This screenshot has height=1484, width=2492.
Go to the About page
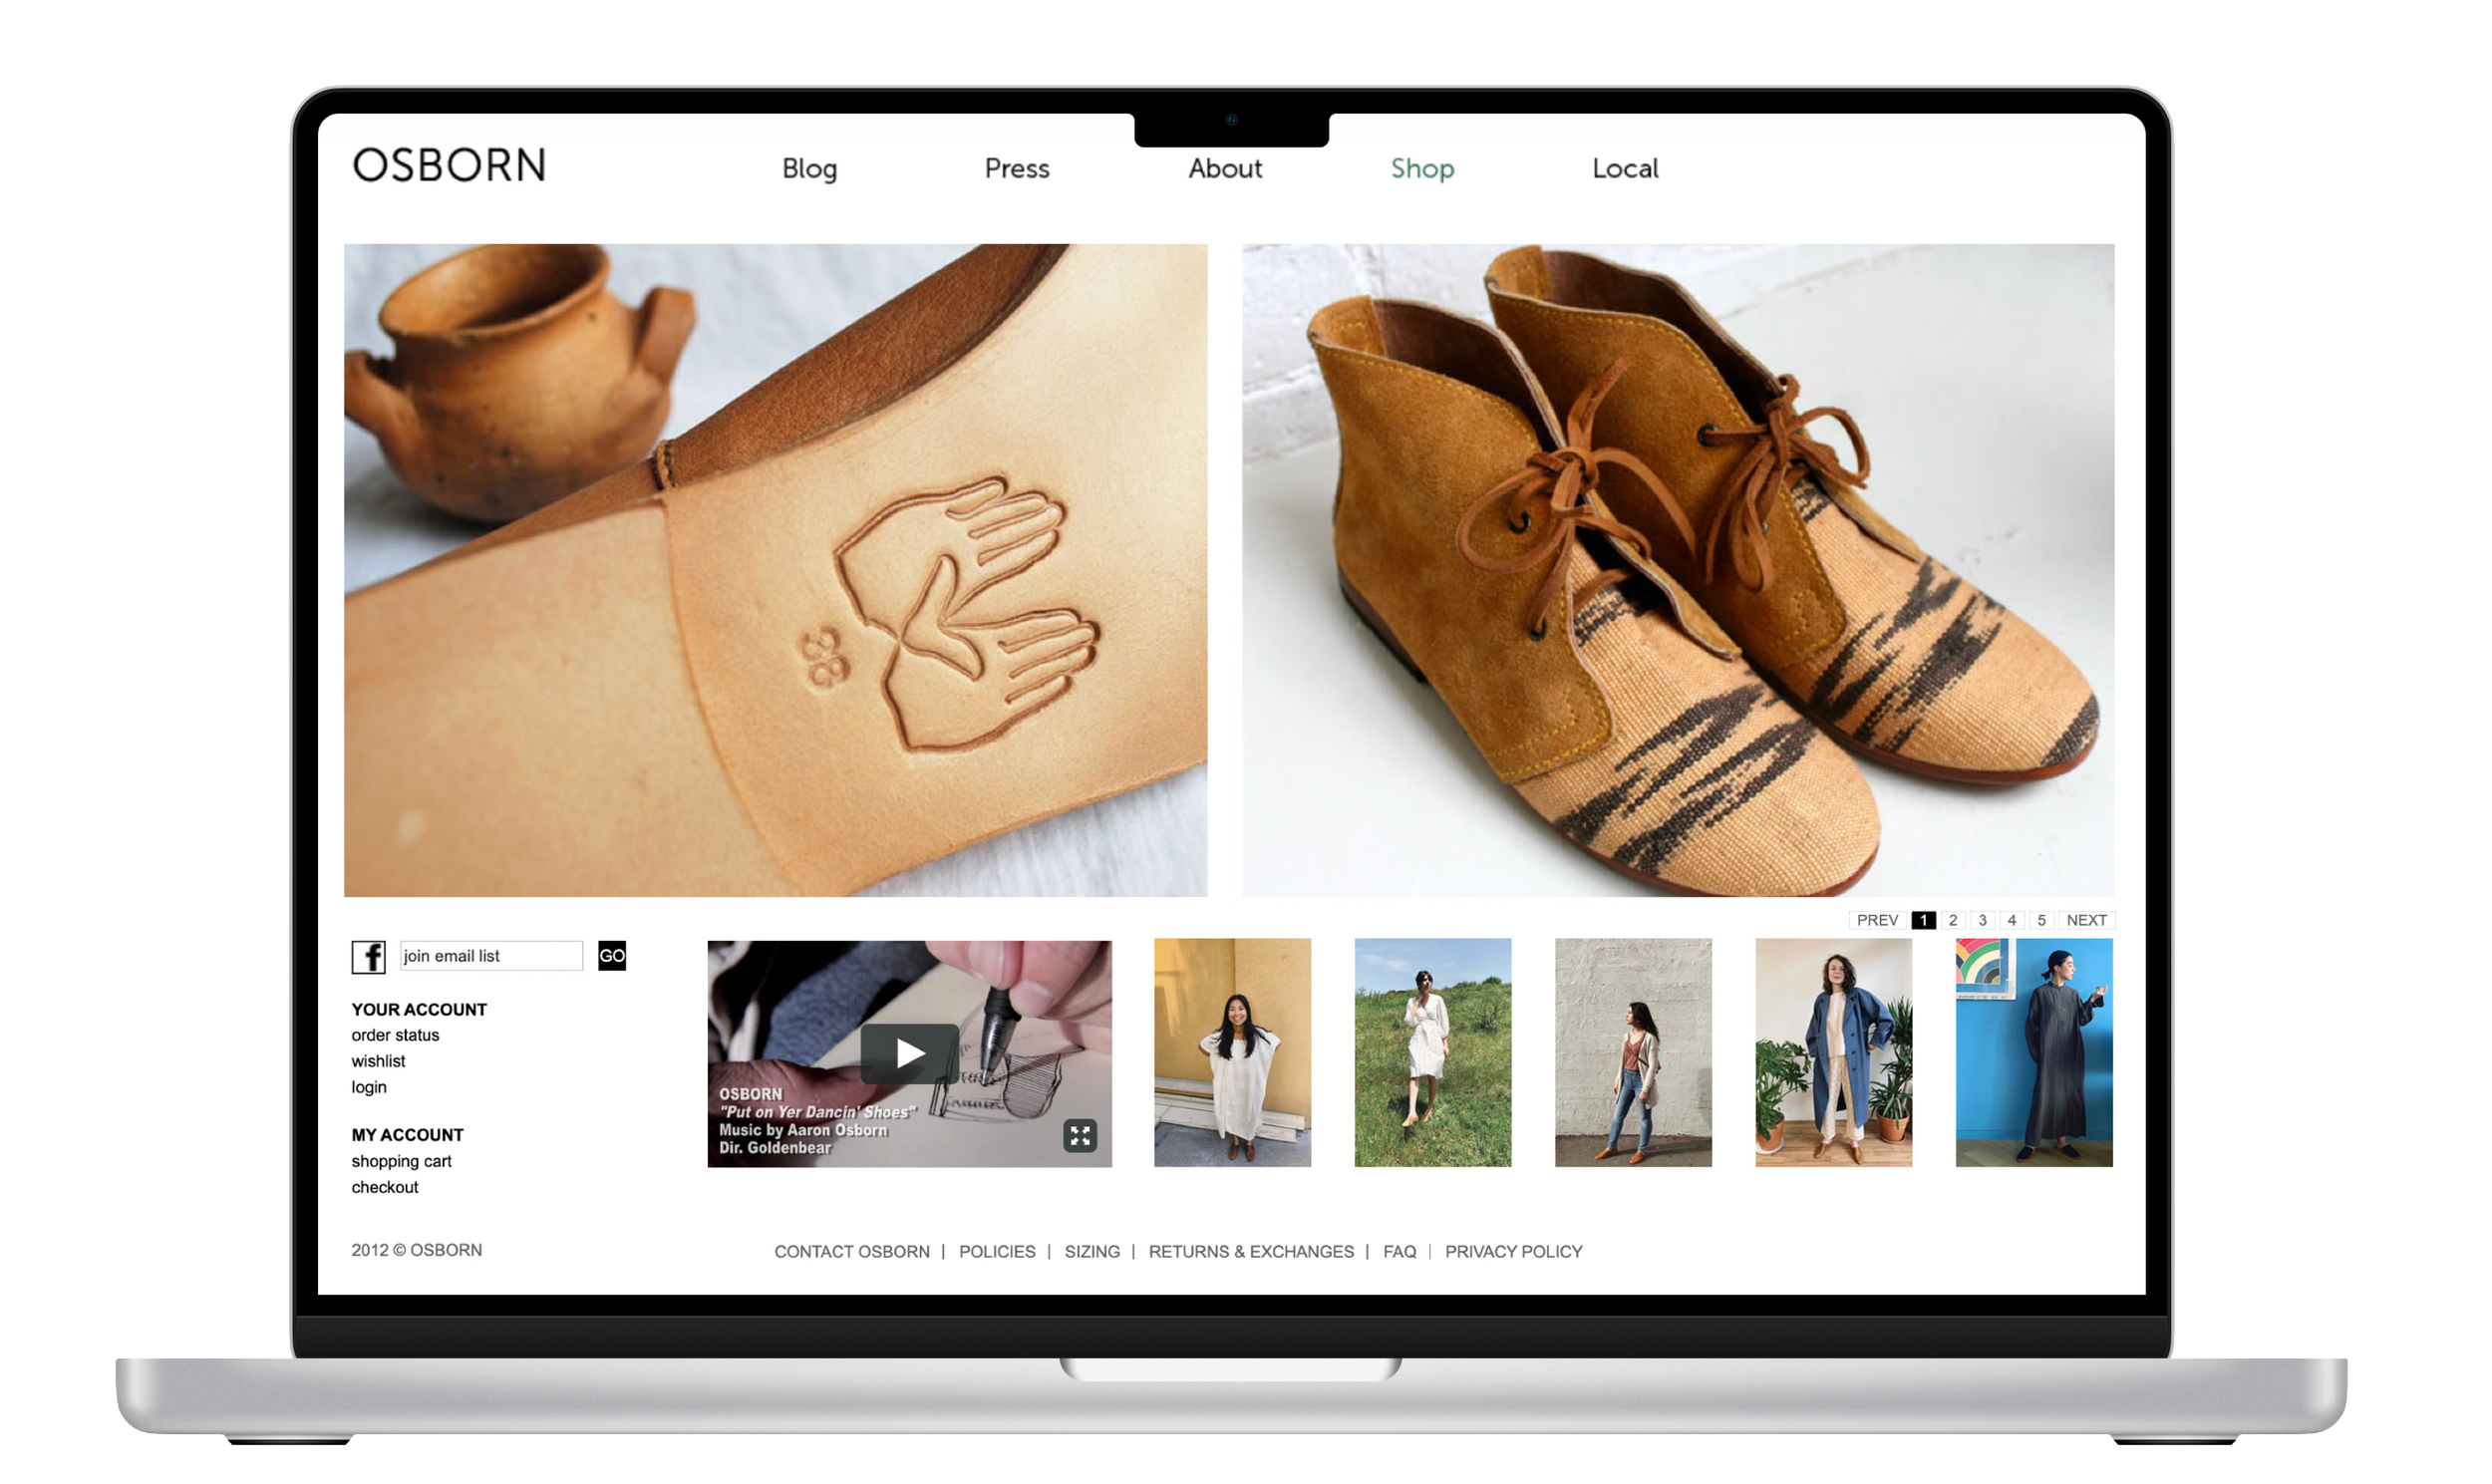pyautogui.click(x=1224, y=168)
